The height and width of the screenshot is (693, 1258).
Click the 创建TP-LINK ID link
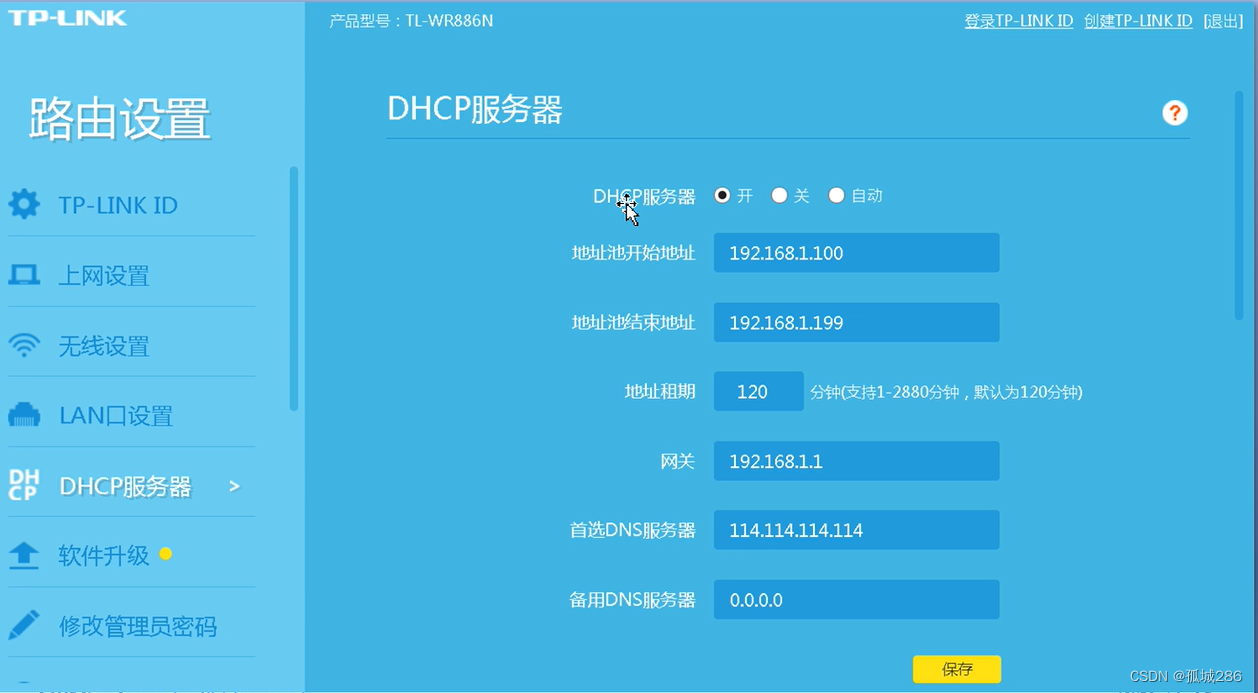[1138, 21]
